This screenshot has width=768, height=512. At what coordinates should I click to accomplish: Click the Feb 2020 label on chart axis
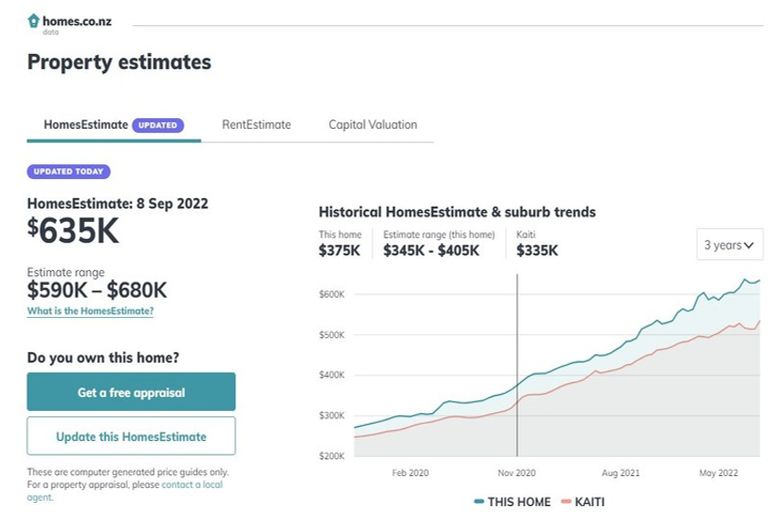point(410,472)
